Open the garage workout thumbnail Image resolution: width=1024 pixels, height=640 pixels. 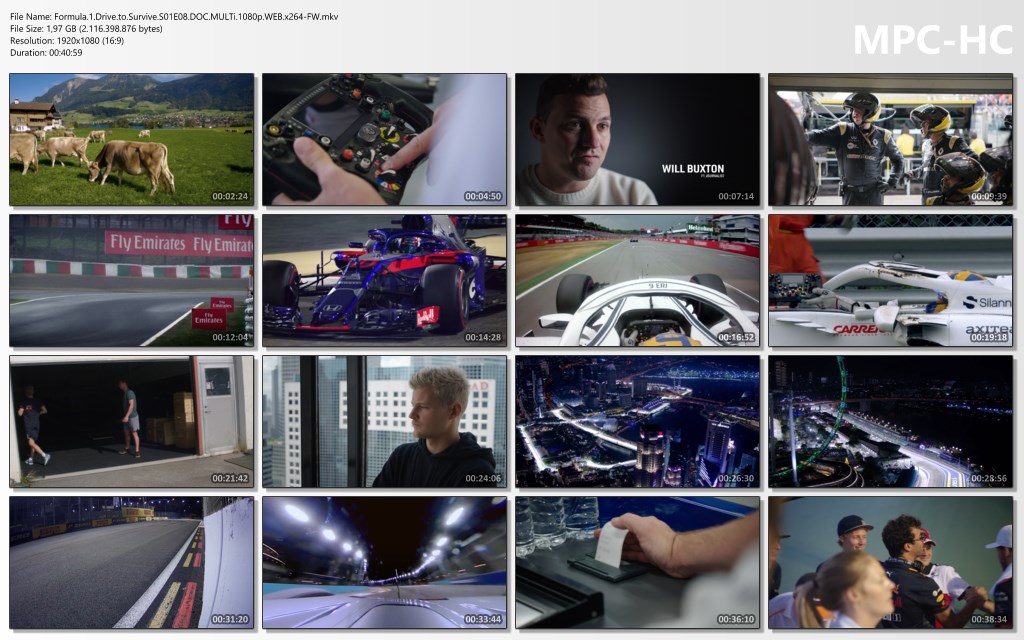[x=131, y=421]
